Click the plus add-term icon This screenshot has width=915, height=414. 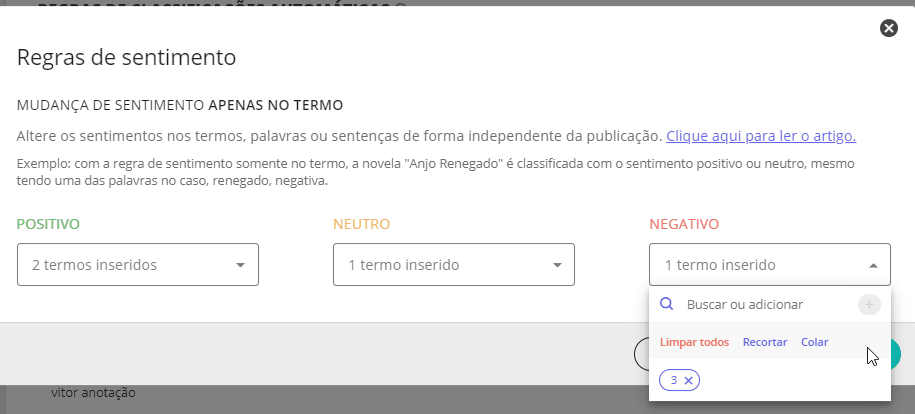click(869, 304)
